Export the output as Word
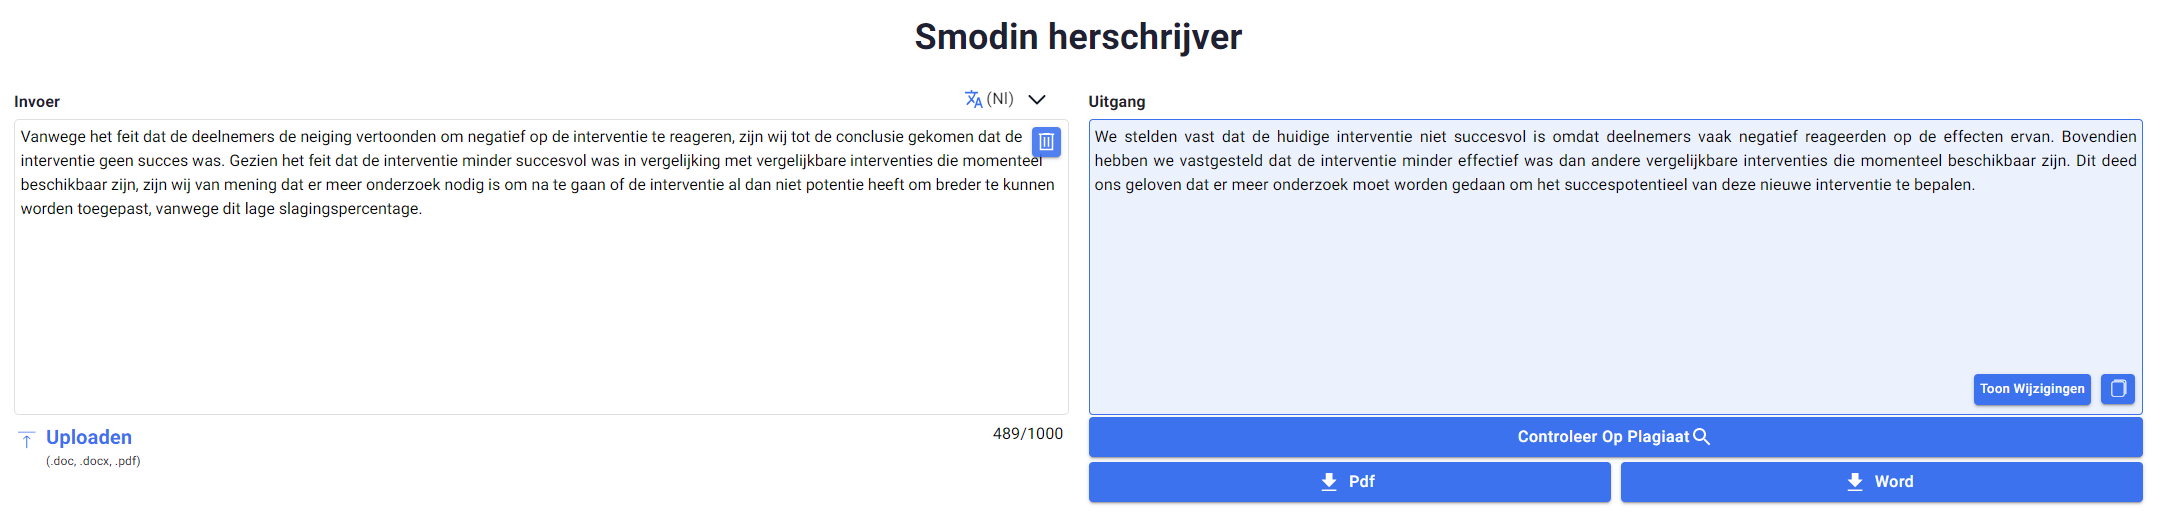This screenshot has height=516, width=2170. click(1882, 482)
